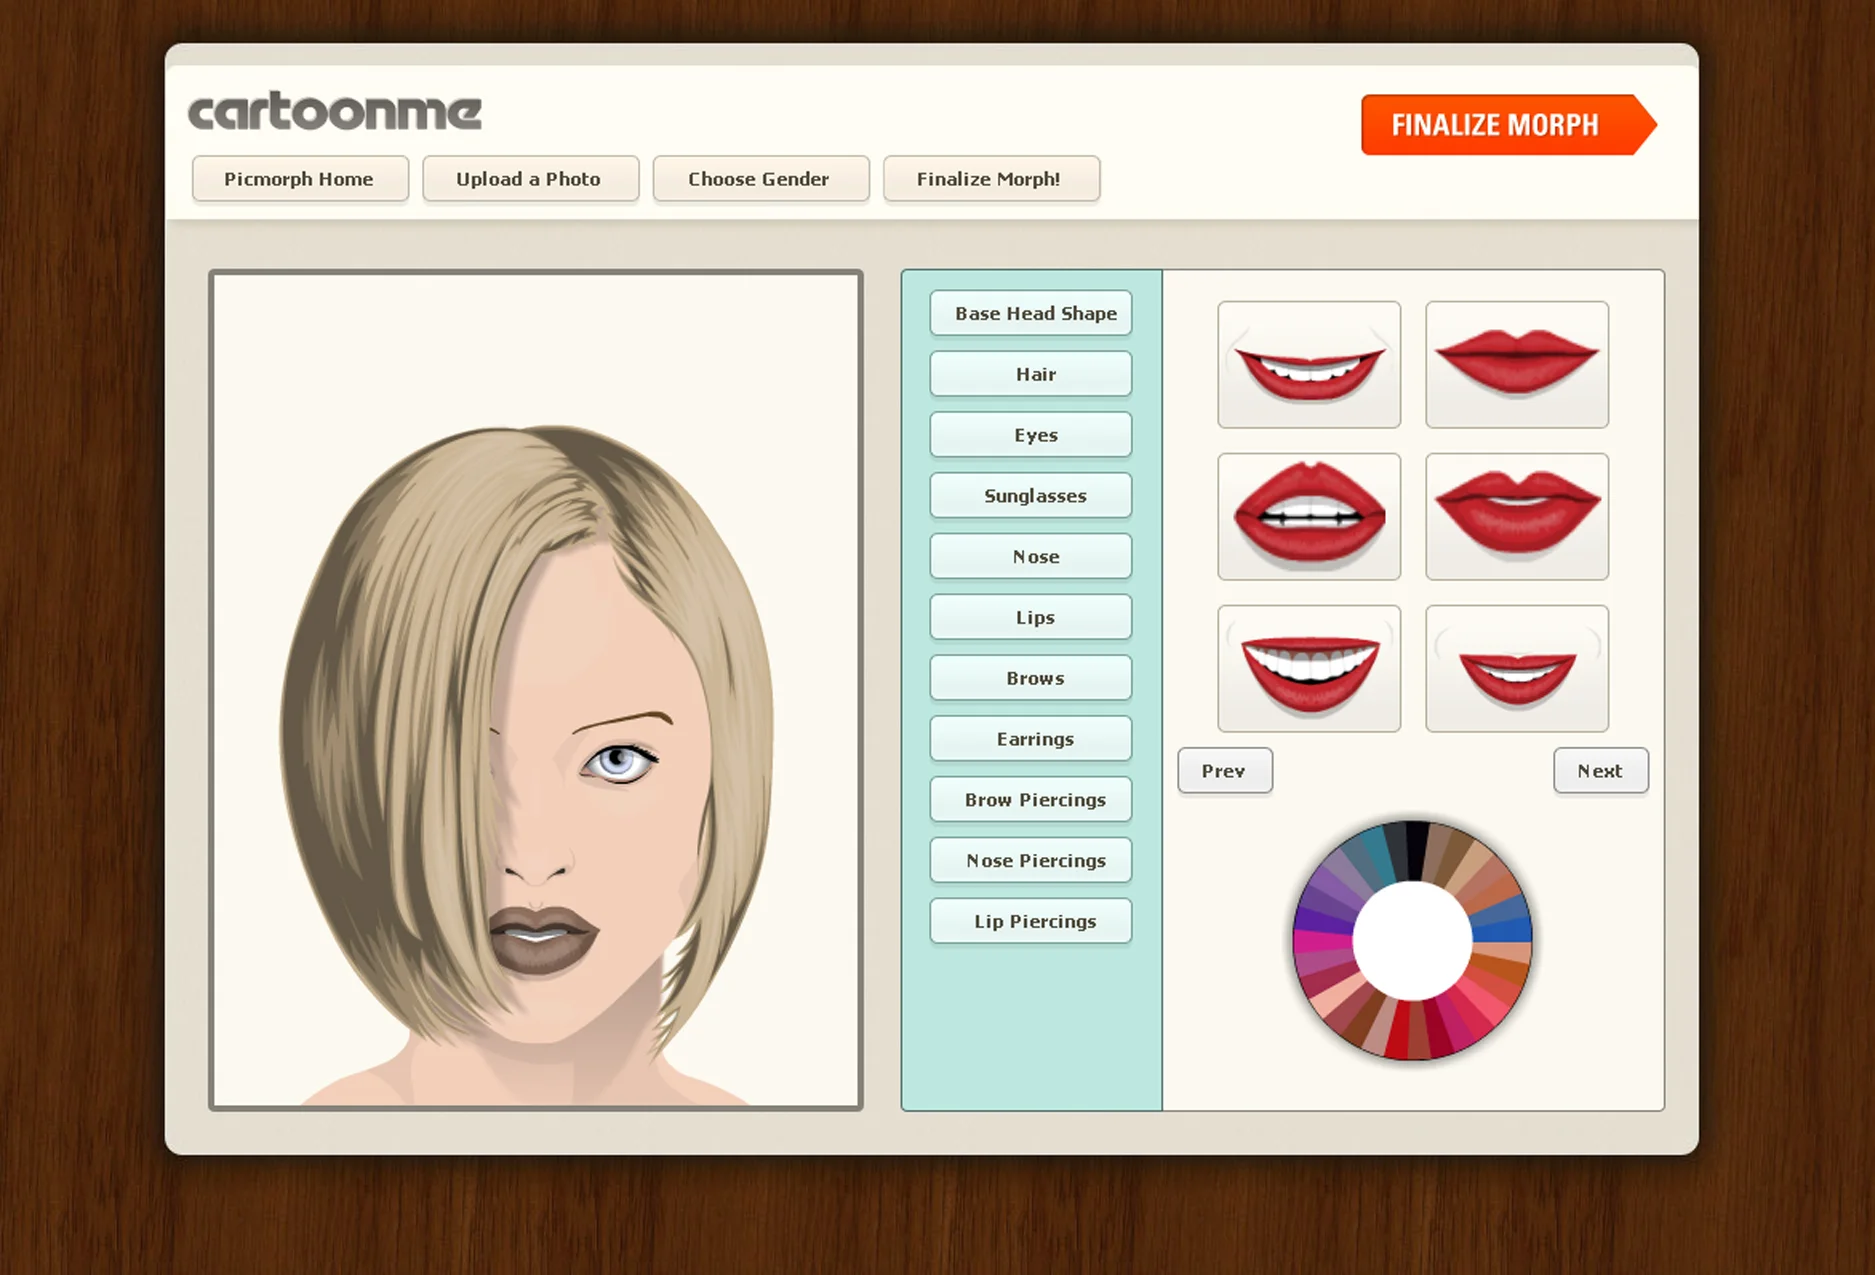The width and height of the screenshot is (1875, 1275).
Task: Select the Finalize Morph! nav button
Action: [x=991, y=179]
